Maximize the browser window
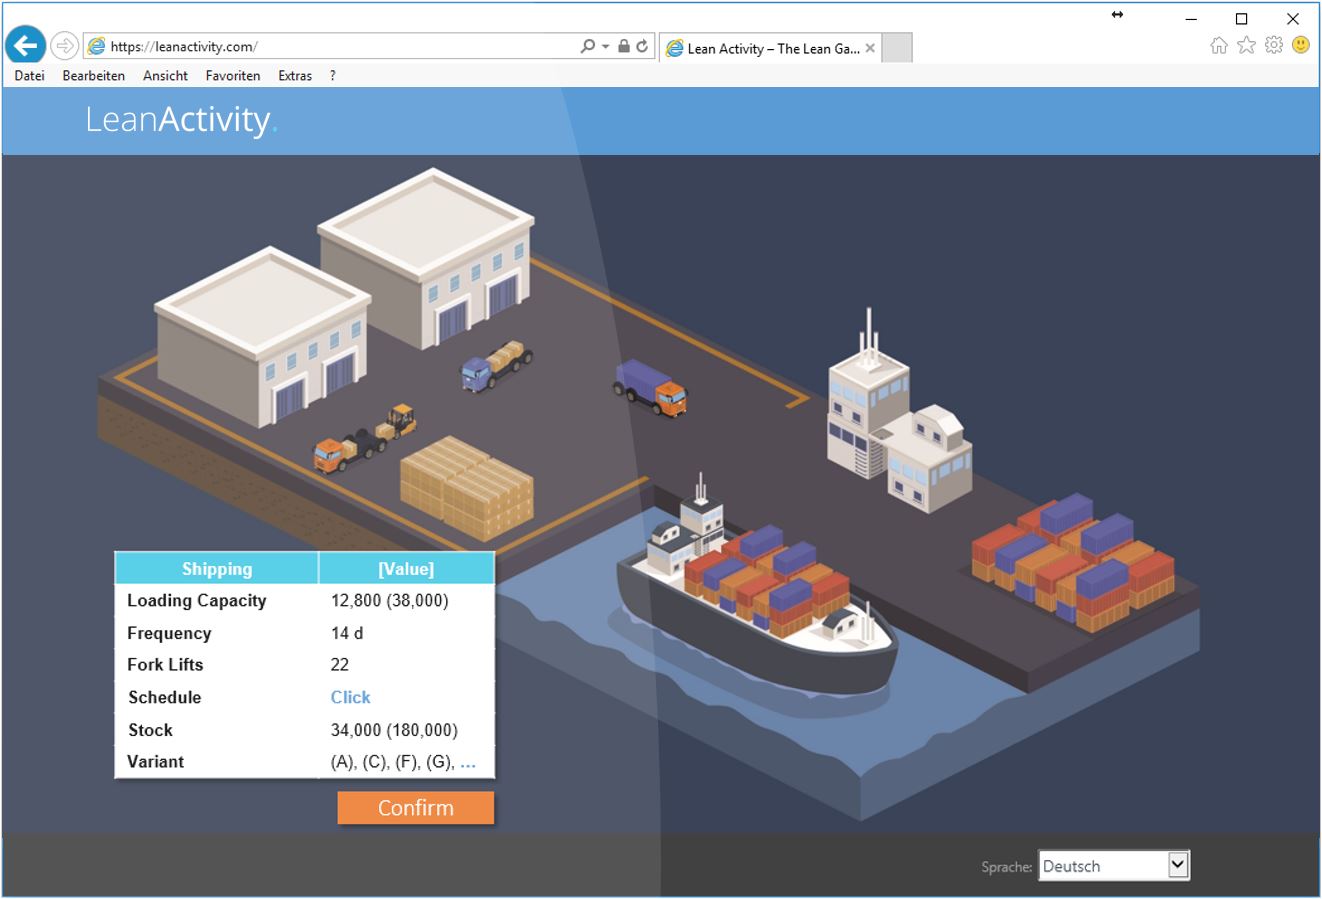This screenshot has width=1322, height=899. (x=1241, y=18)
